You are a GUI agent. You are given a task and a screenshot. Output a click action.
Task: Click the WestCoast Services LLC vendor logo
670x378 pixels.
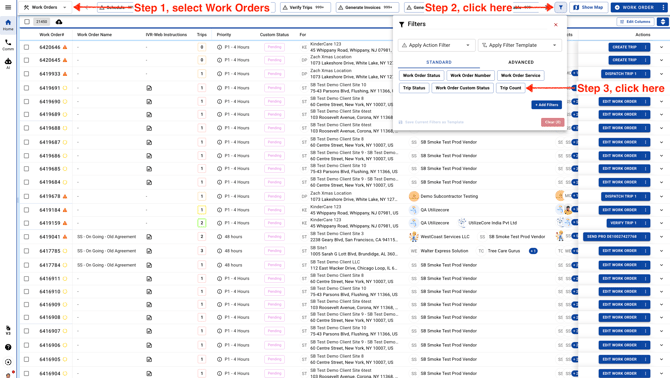414,236
